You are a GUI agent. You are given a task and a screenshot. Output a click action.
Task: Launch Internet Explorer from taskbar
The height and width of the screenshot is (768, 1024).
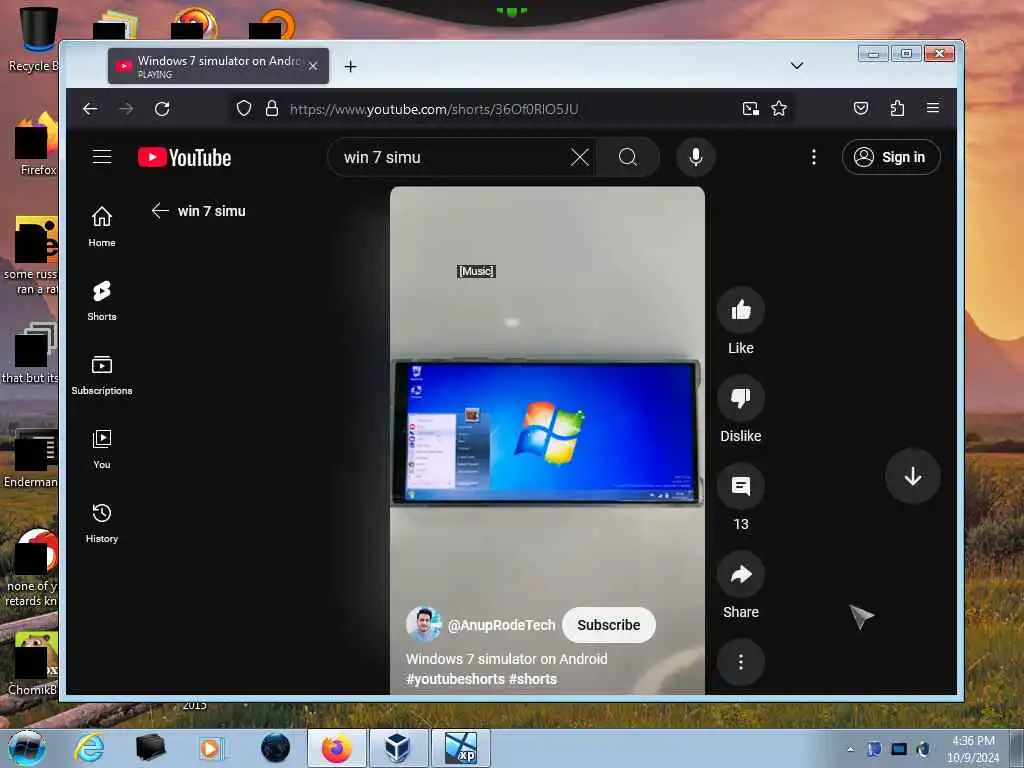pos(89,748)
